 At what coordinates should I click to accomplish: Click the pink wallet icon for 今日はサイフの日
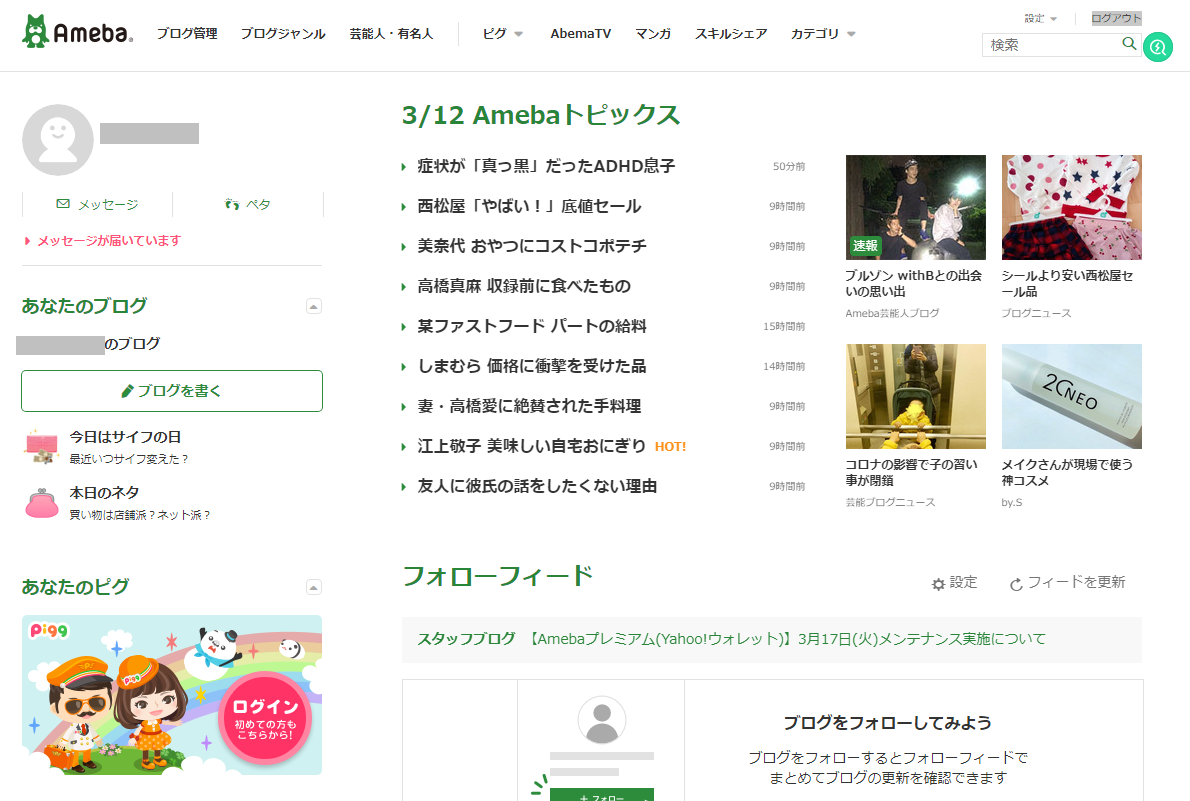click(x=42, y=446)
